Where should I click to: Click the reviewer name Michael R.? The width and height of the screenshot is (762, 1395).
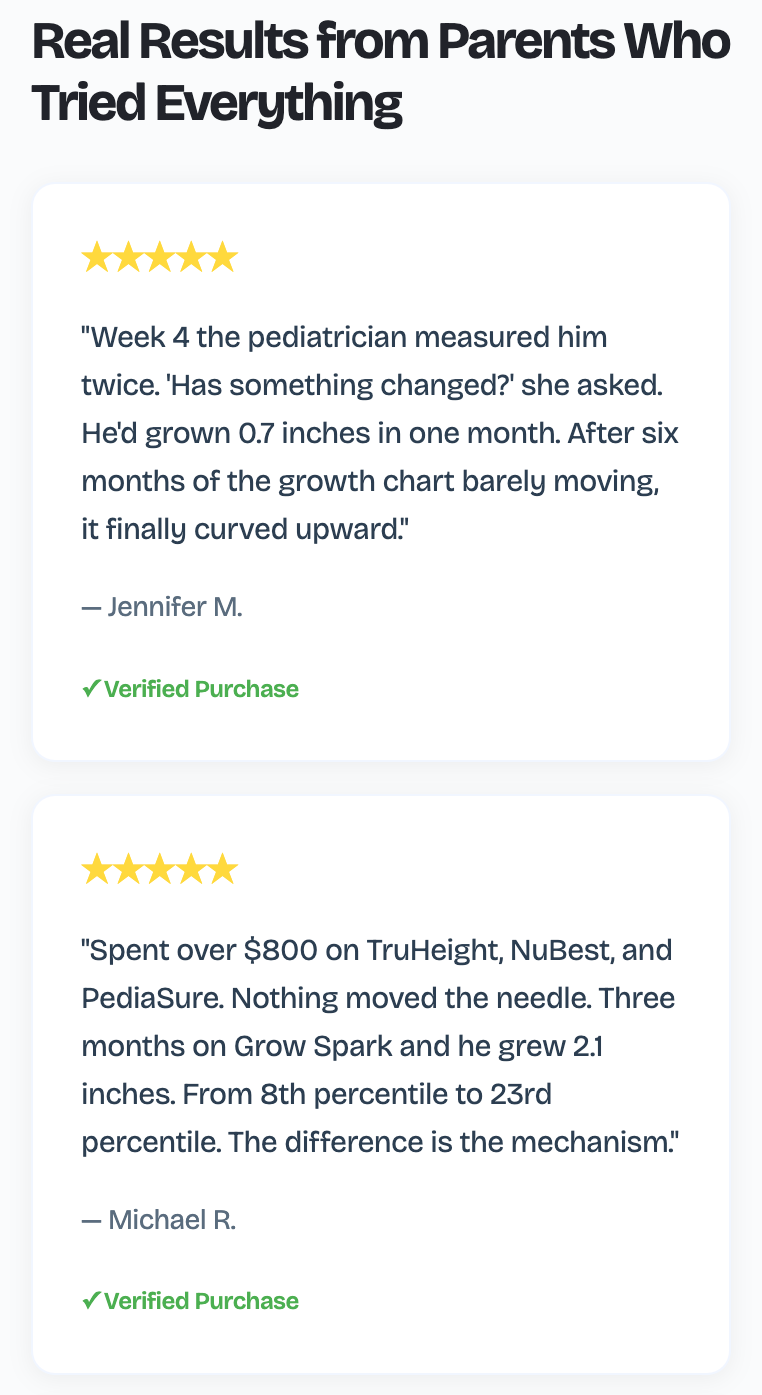point(171,1219)
